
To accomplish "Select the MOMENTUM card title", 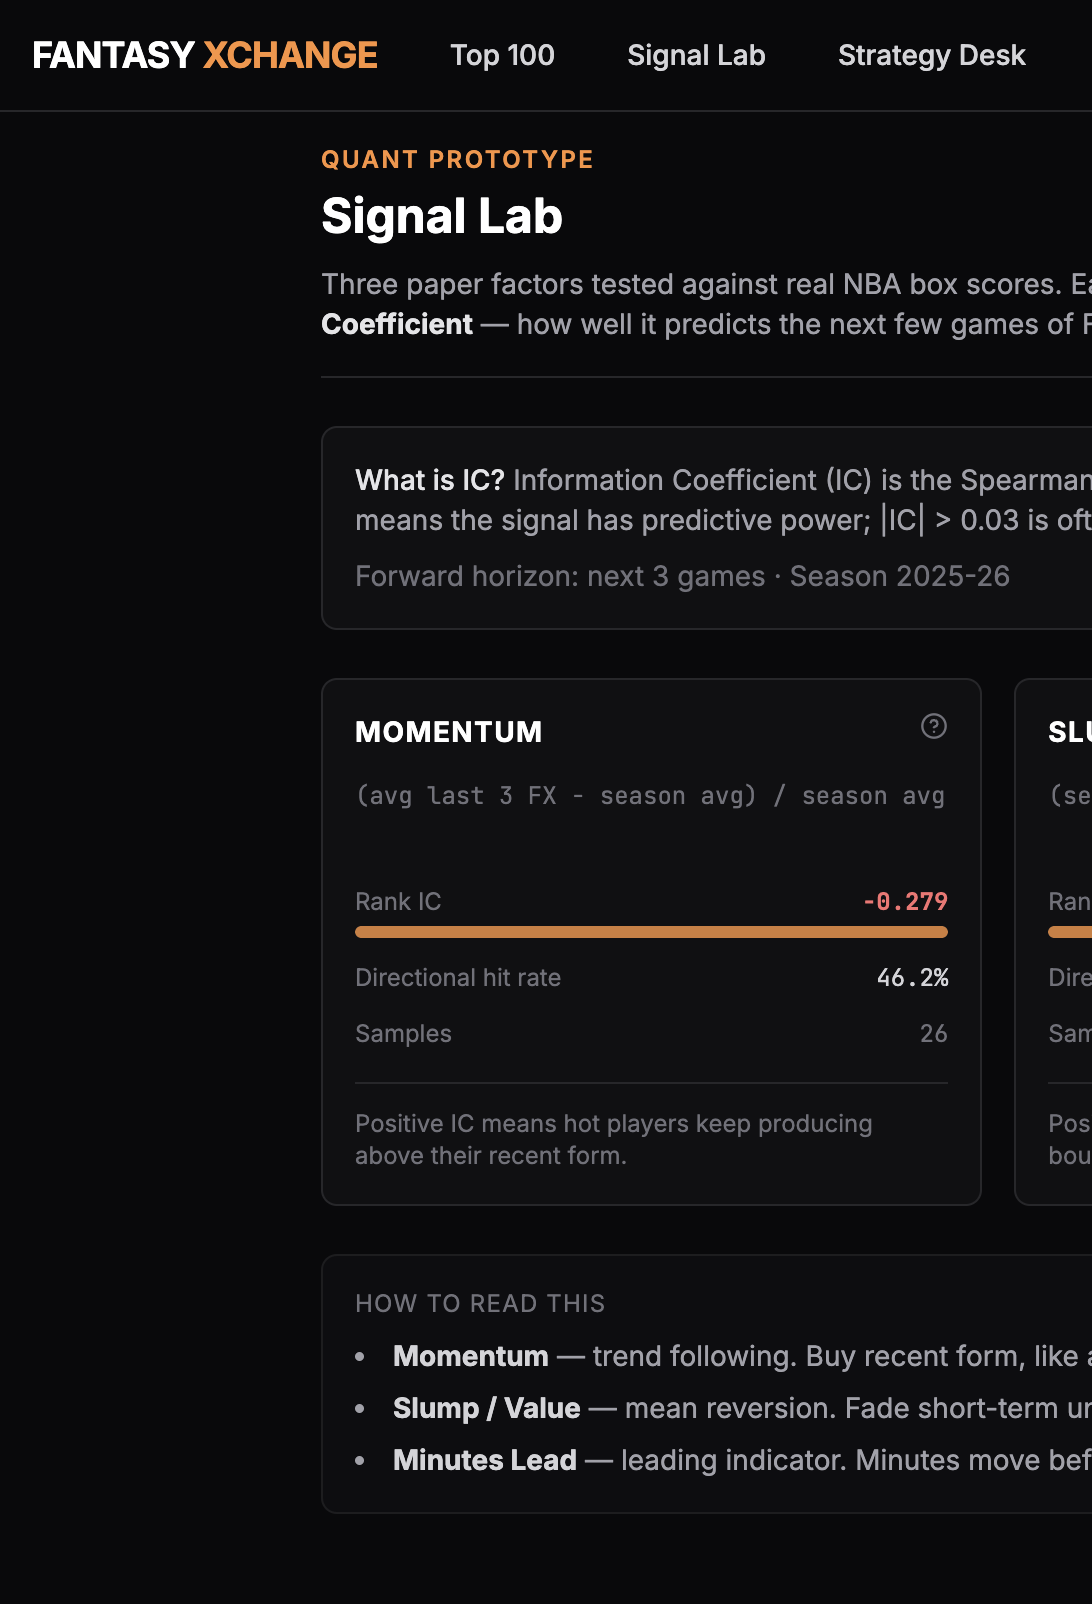I will (449, 732).
